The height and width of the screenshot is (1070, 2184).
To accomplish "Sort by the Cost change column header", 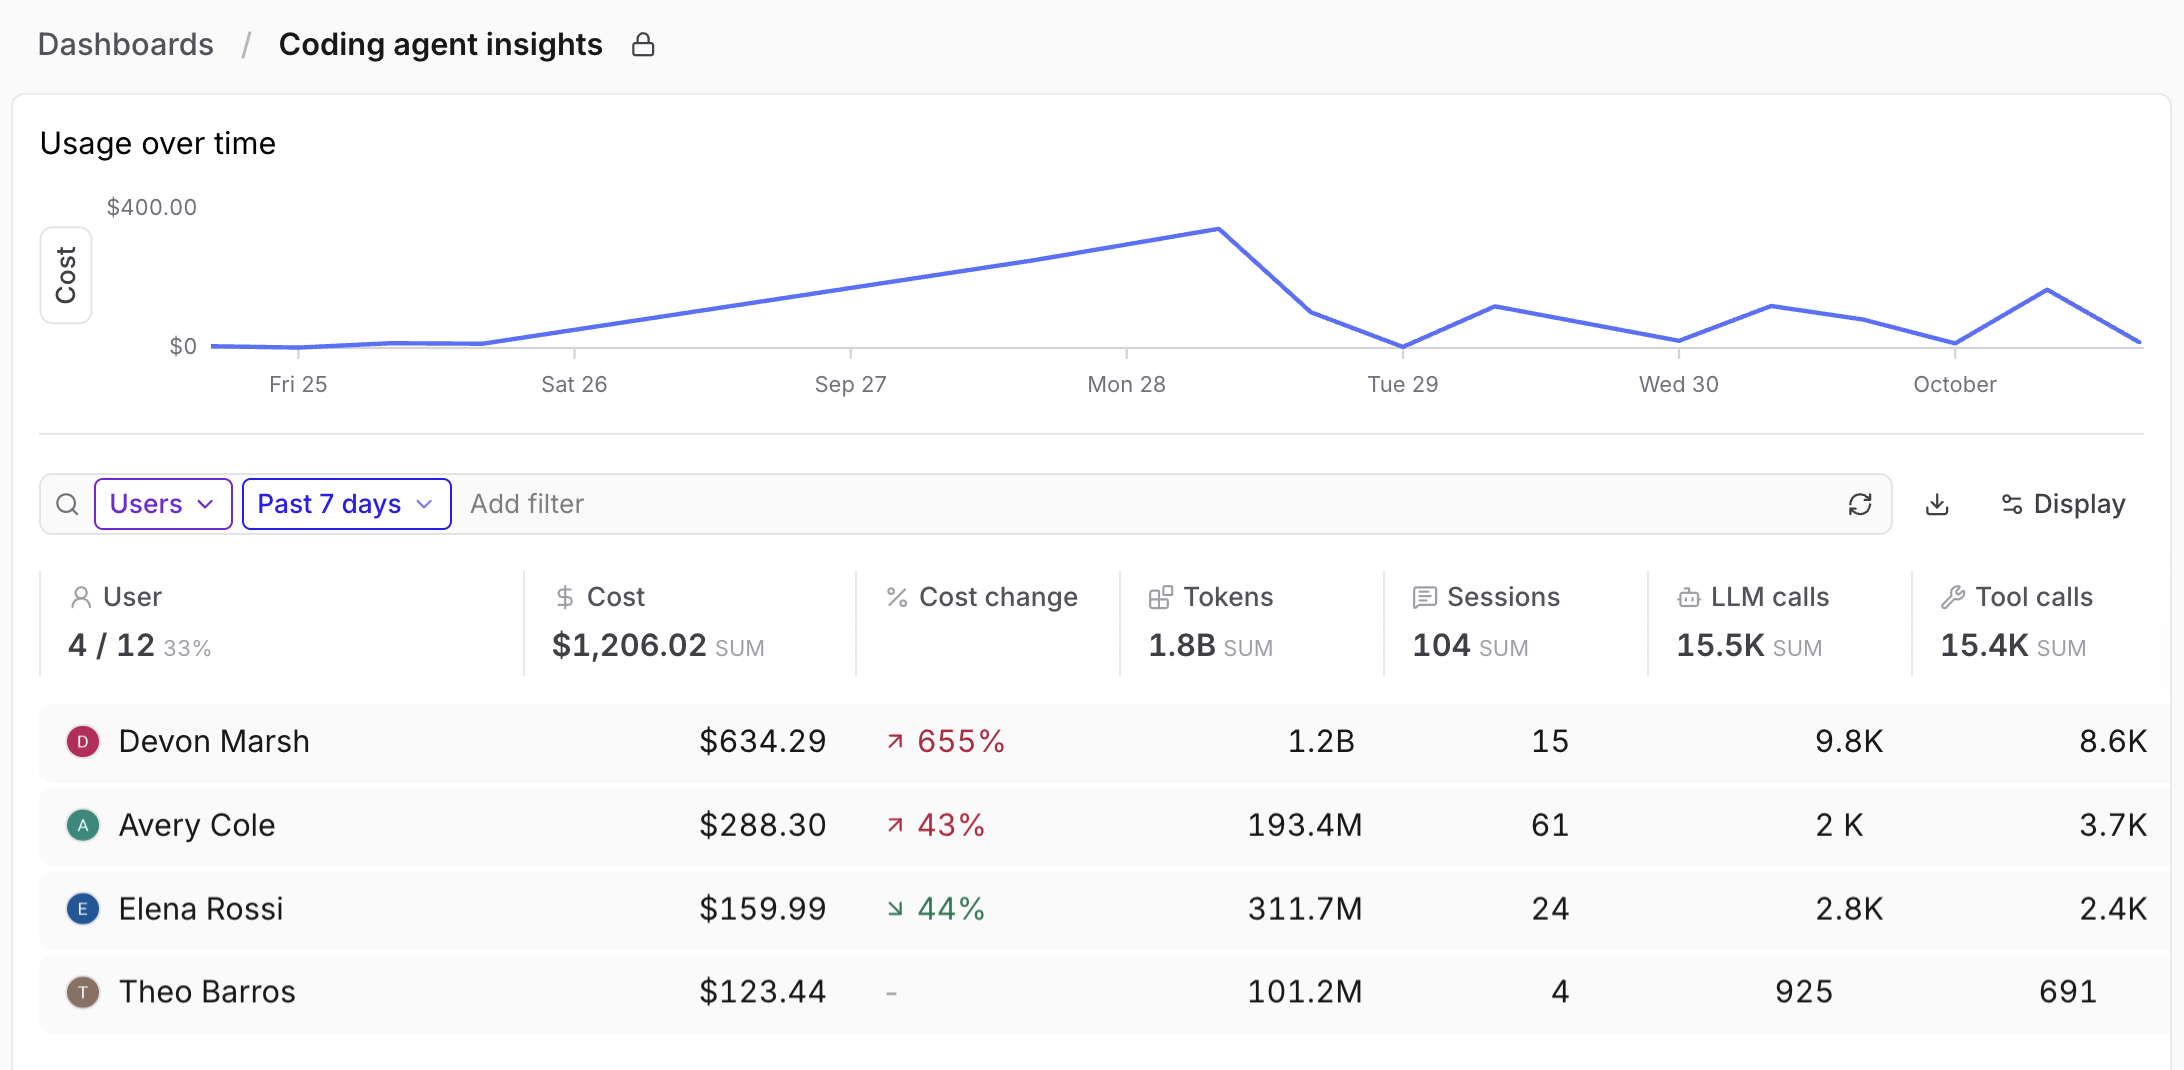I will (x=998, y=597).
